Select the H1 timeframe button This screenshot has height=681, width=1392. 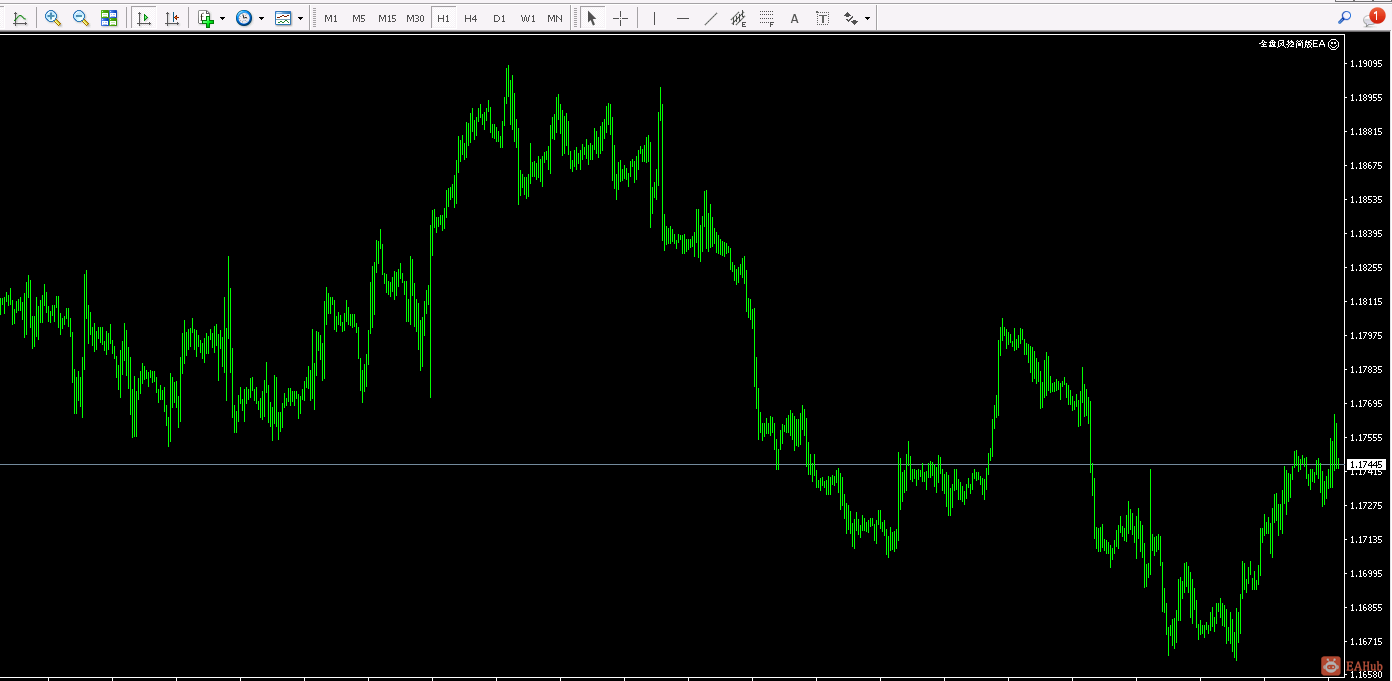(x=444, y=18)
